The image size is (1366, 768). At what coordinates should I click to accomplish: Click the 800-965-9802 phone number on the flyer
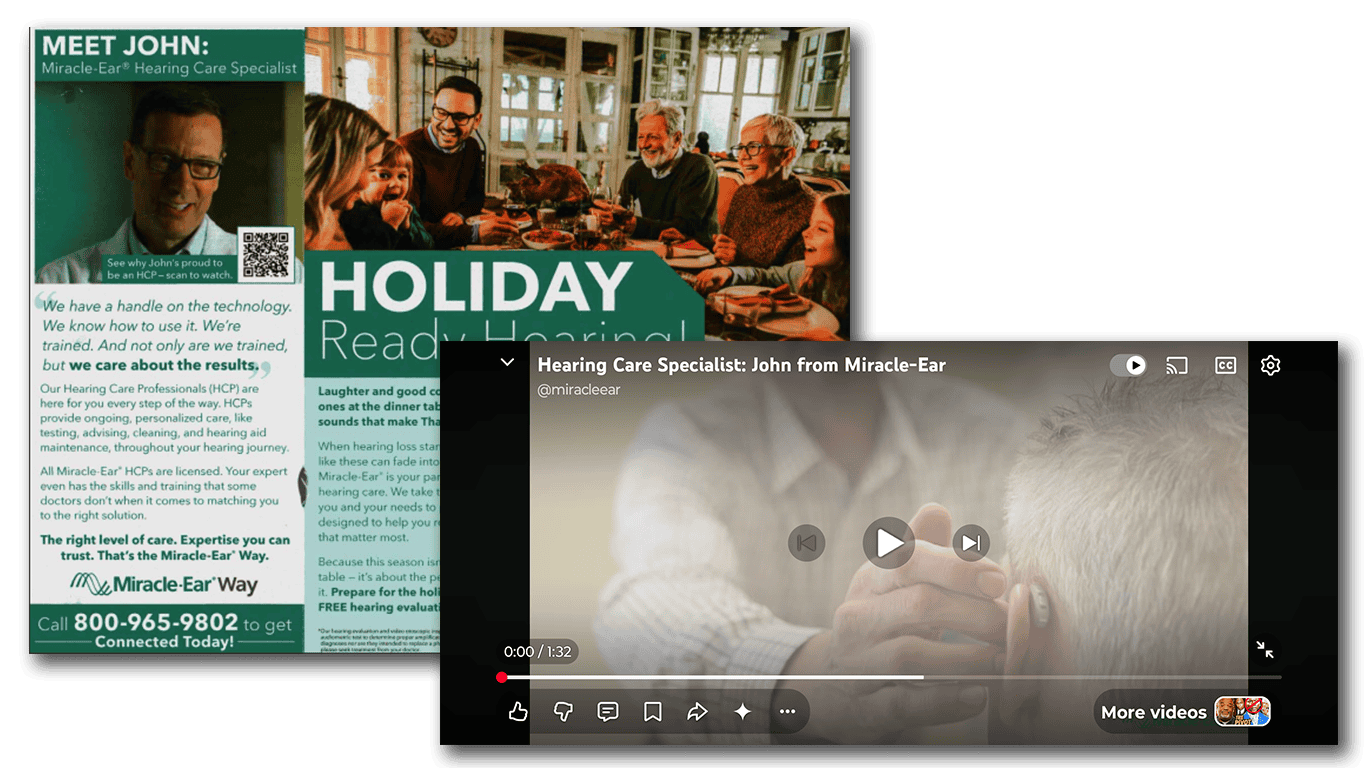(155, 622)
